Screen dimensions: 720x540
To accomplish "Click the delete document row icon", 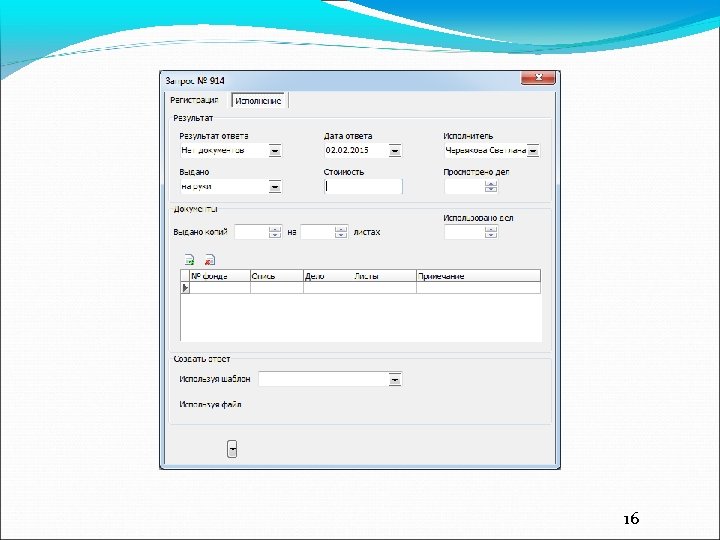I will click(x=209, y=260).
